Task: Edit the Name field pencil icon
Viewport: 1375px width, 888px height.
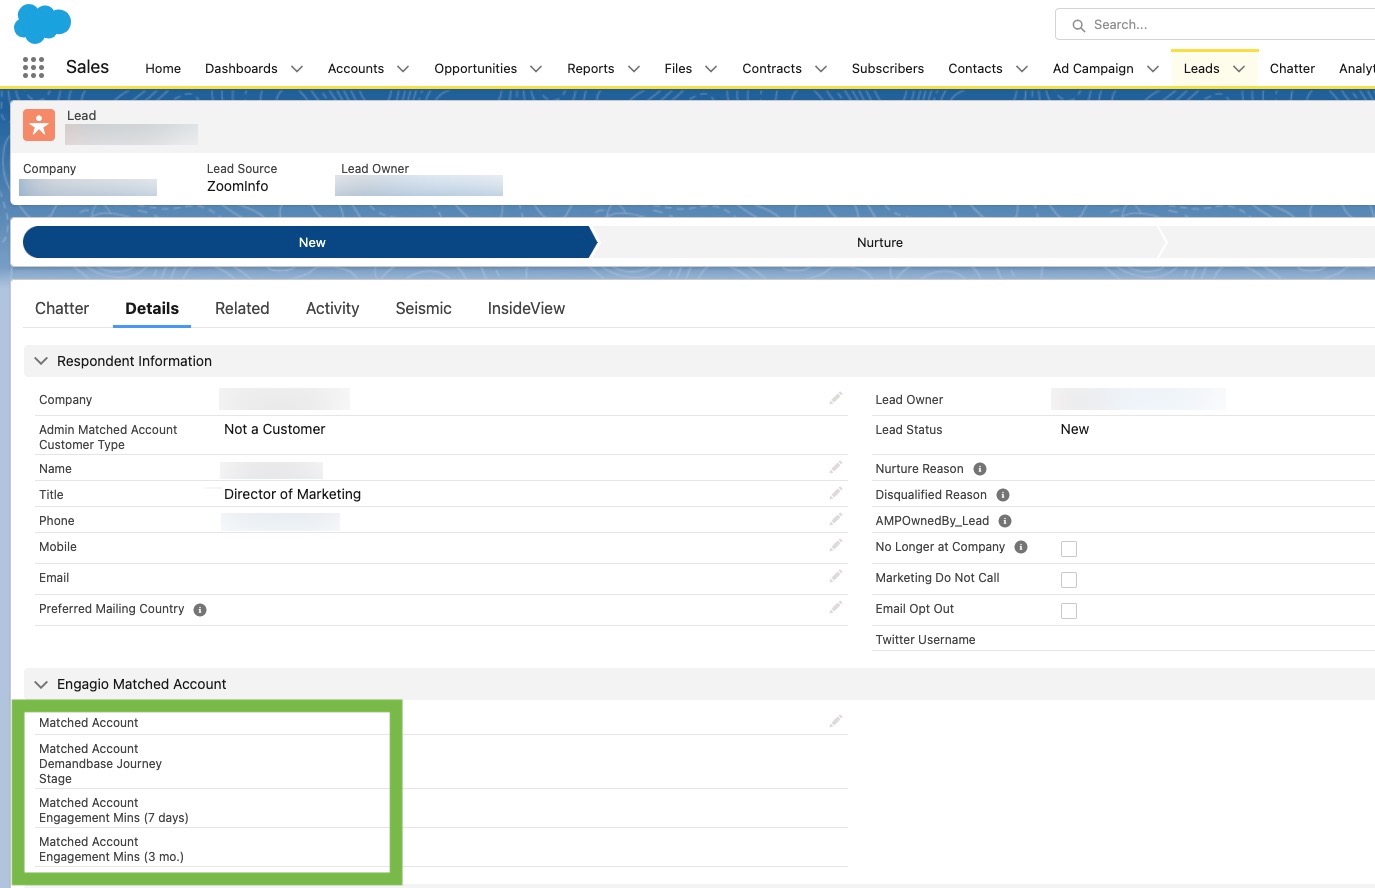Action: (836, 468)
